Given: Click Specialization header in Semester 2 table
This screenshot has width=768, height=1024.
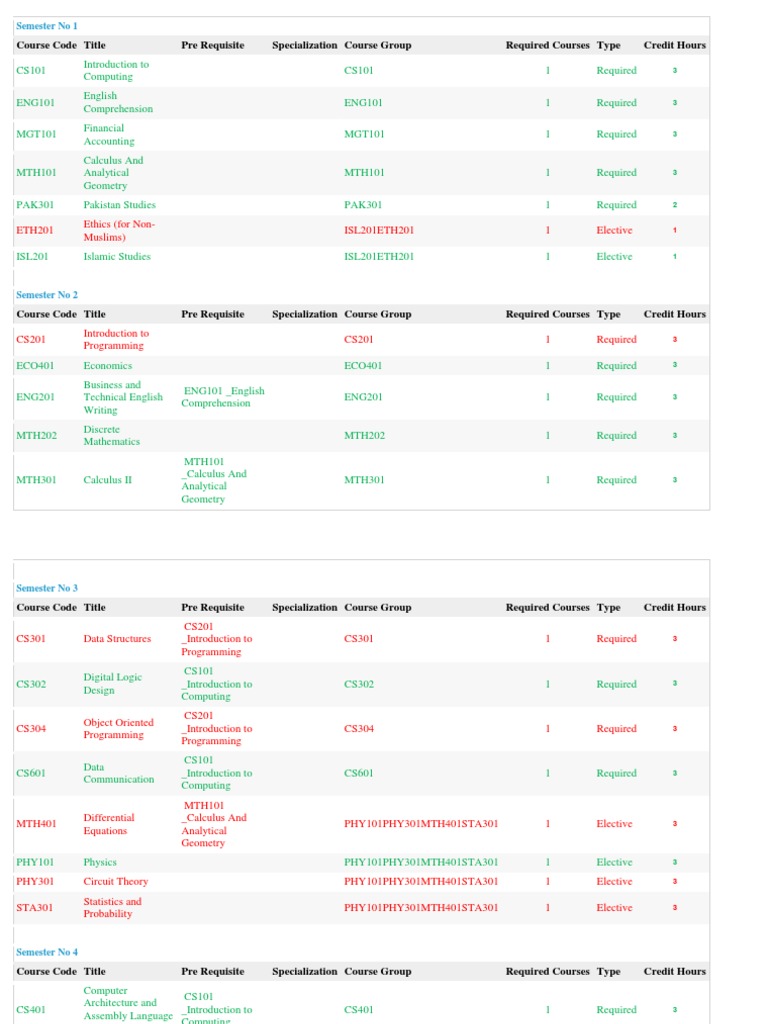Looking at the screenshot, I should tap(304, 314).
